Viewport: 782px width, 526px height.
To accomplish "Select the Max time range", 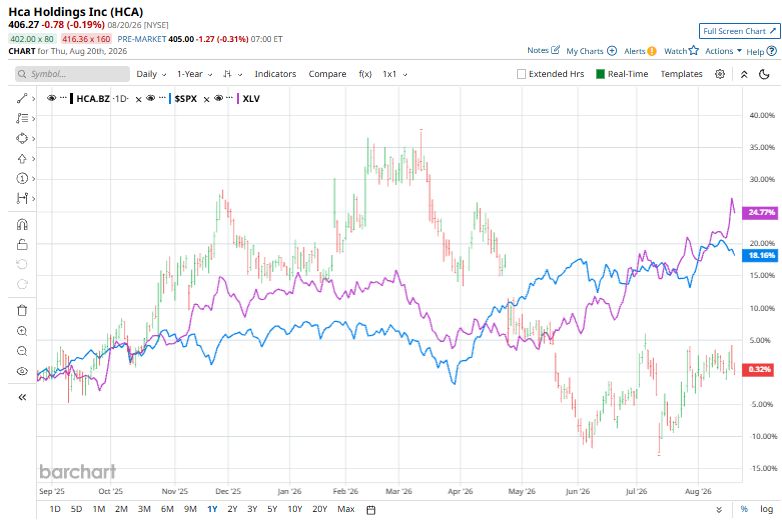I will tap(346, 509).
